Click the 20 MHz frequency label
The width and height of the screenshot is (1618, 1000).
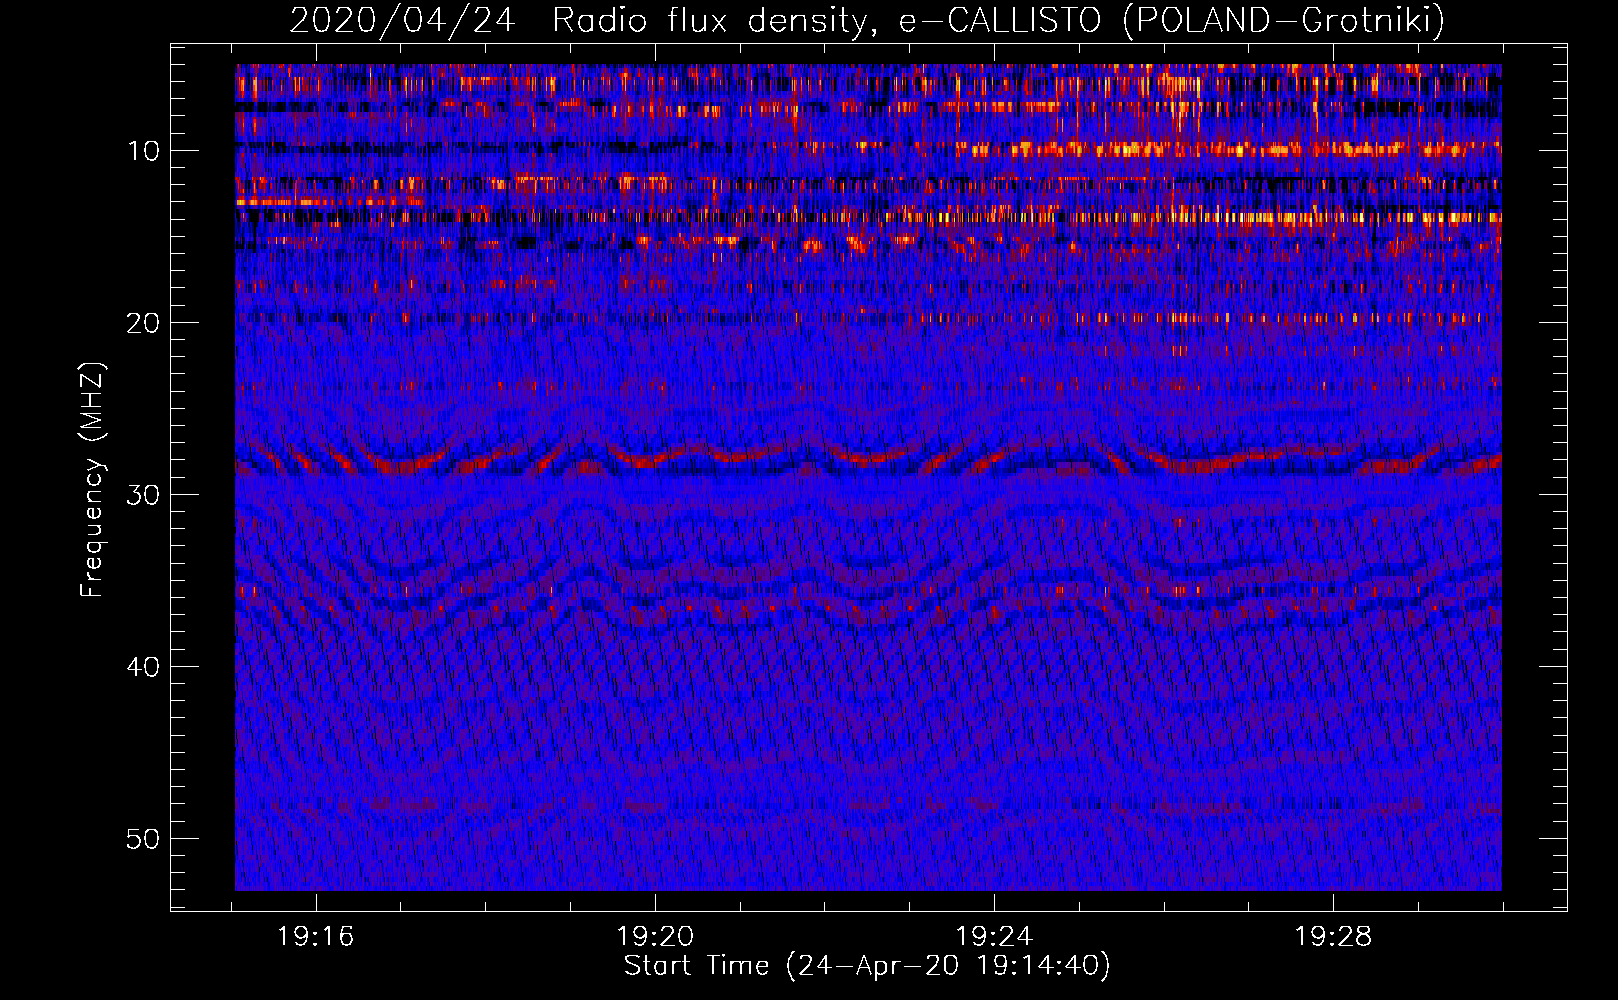point(144,323)
